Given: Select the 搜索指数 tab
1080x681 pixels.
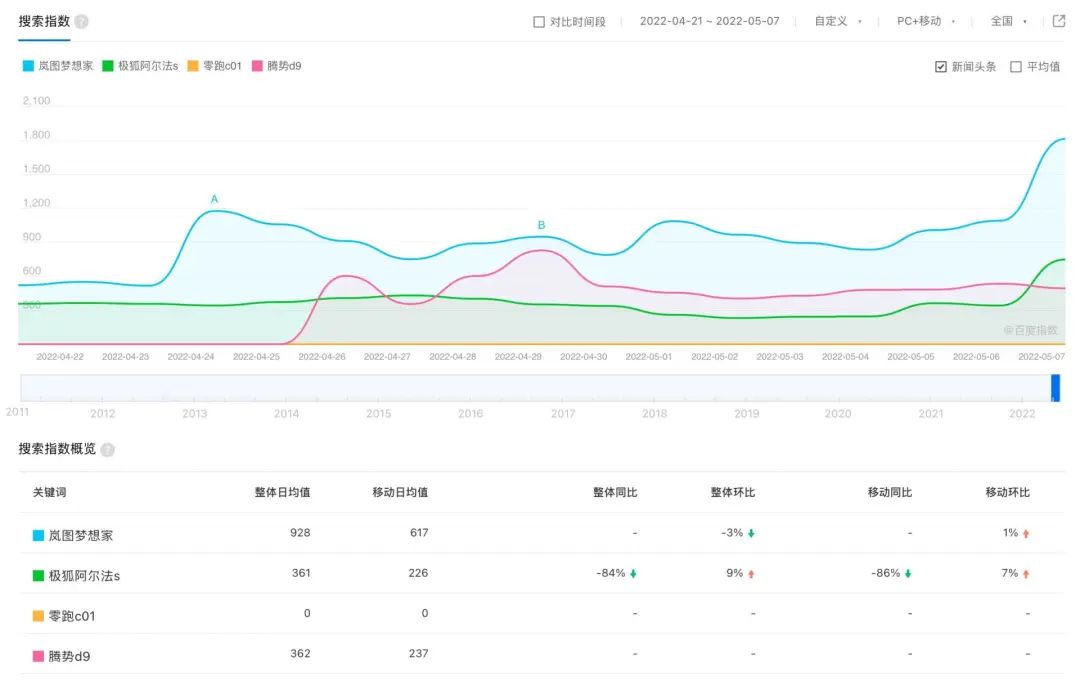Looking at the screenshot, I should coord(44,21).
